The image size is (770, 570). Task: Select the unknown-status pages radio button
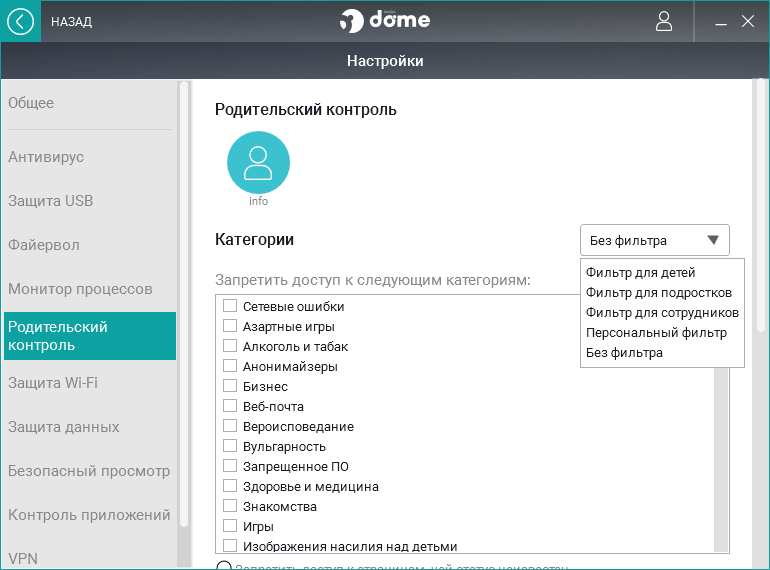coord(225,567)
